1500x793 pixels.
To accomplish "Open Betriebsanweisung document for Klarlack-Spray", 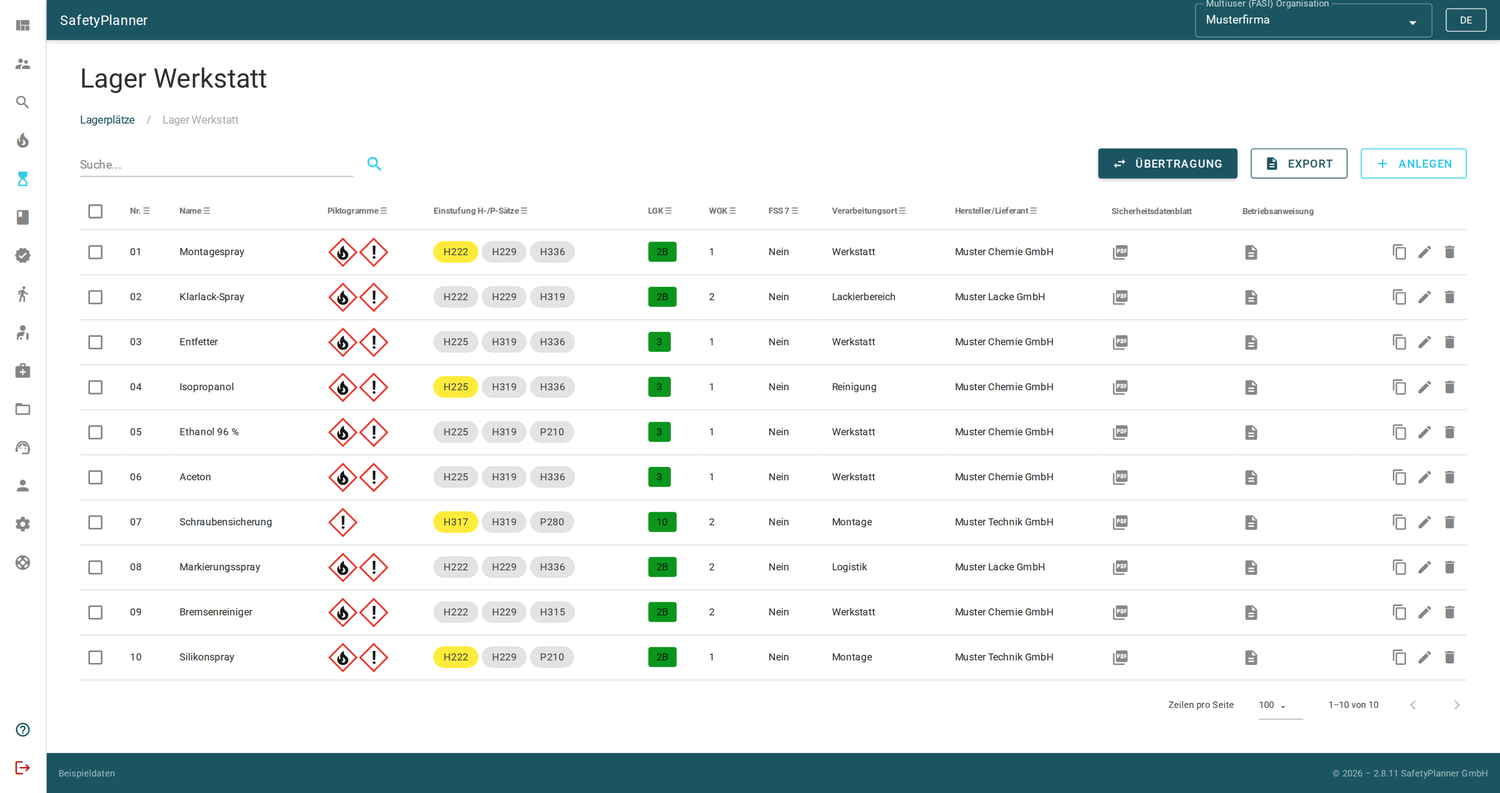I will pos(1251,297).
